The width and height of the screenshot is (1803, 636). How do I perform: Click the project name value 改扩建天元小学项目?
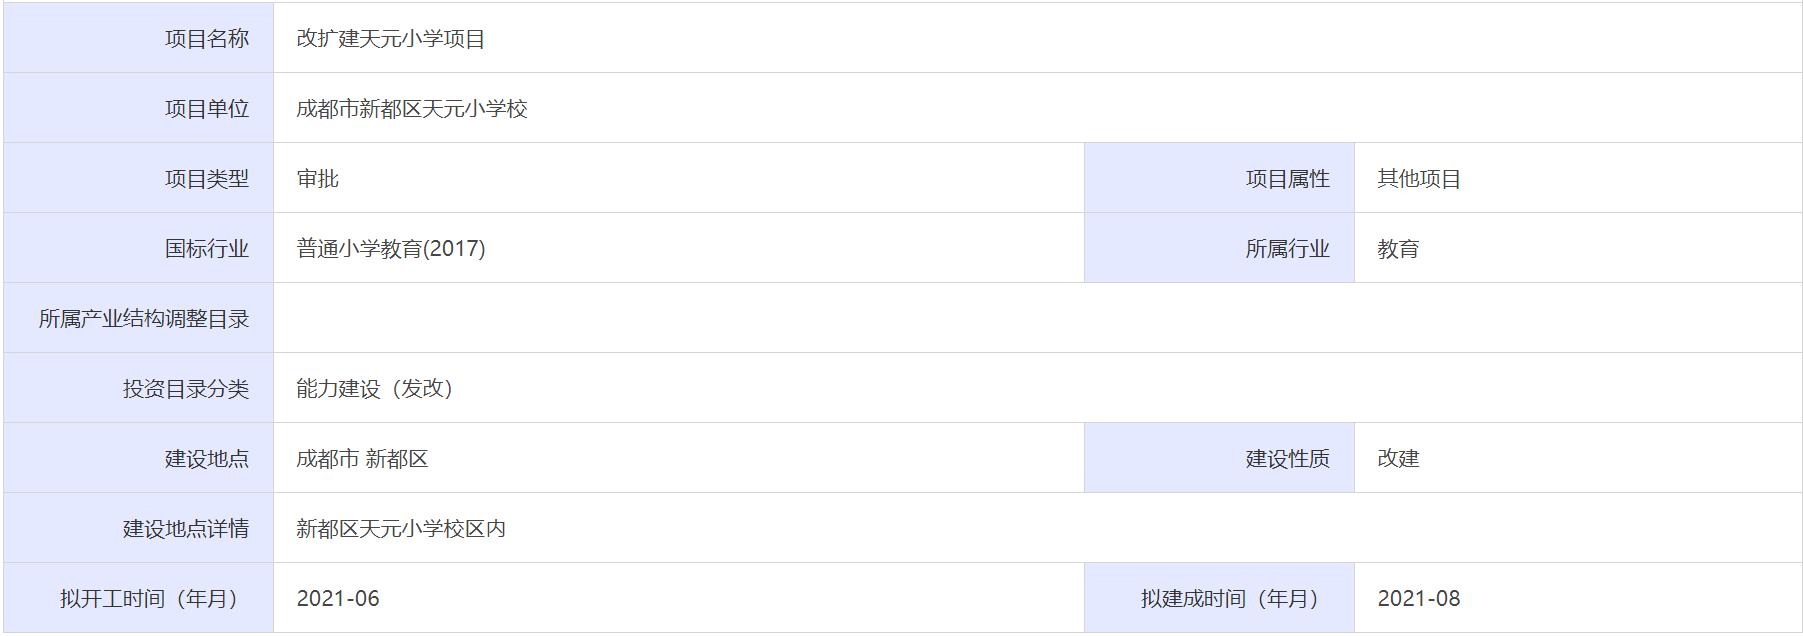(x=391, y=39)
